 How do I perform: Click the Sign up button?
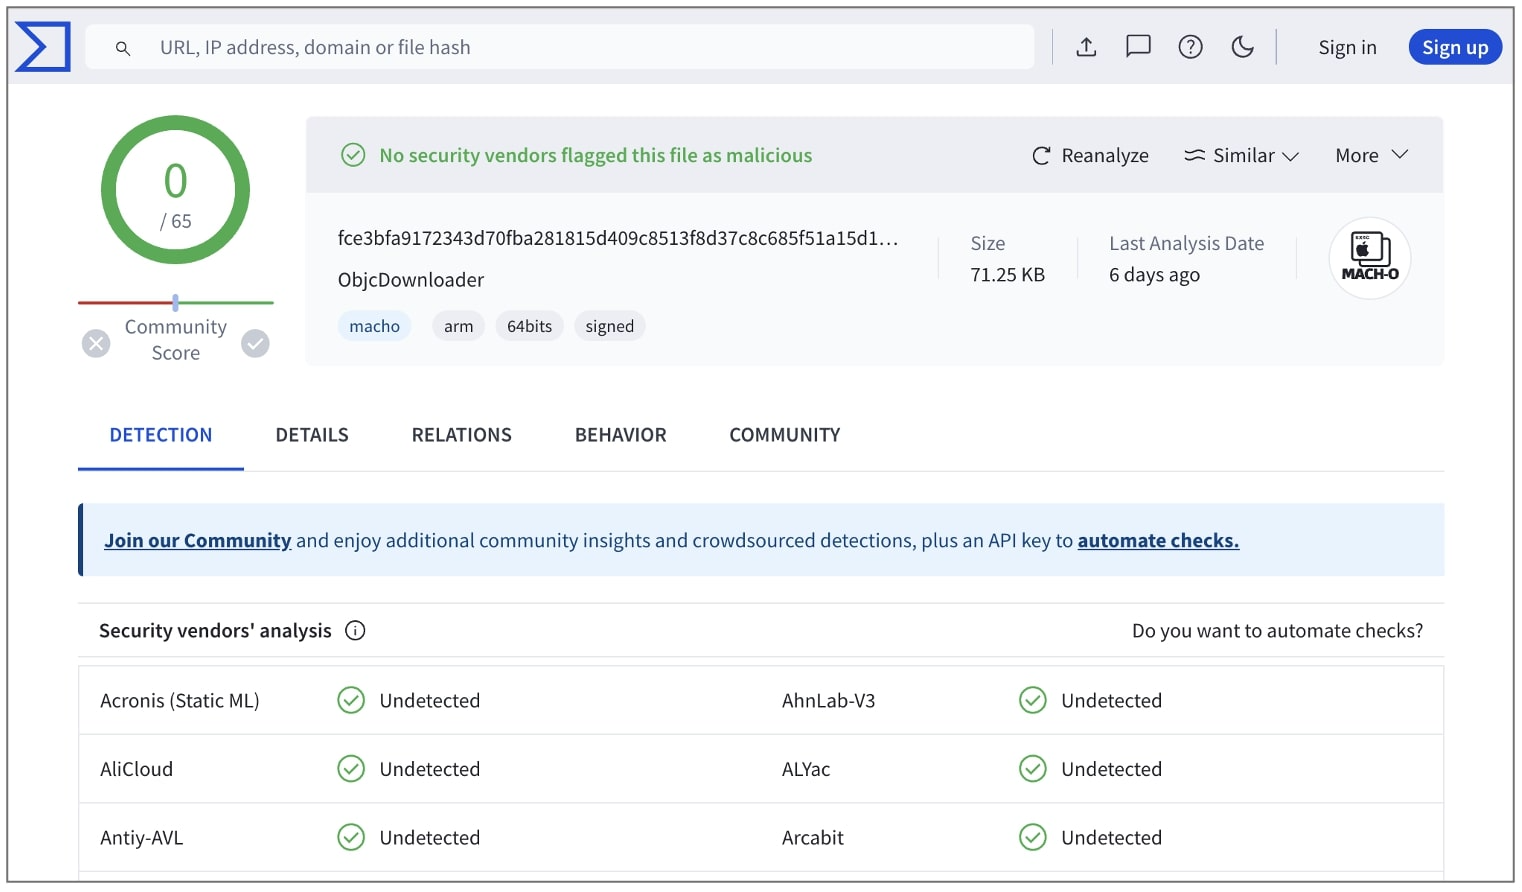coord(1454,47)
